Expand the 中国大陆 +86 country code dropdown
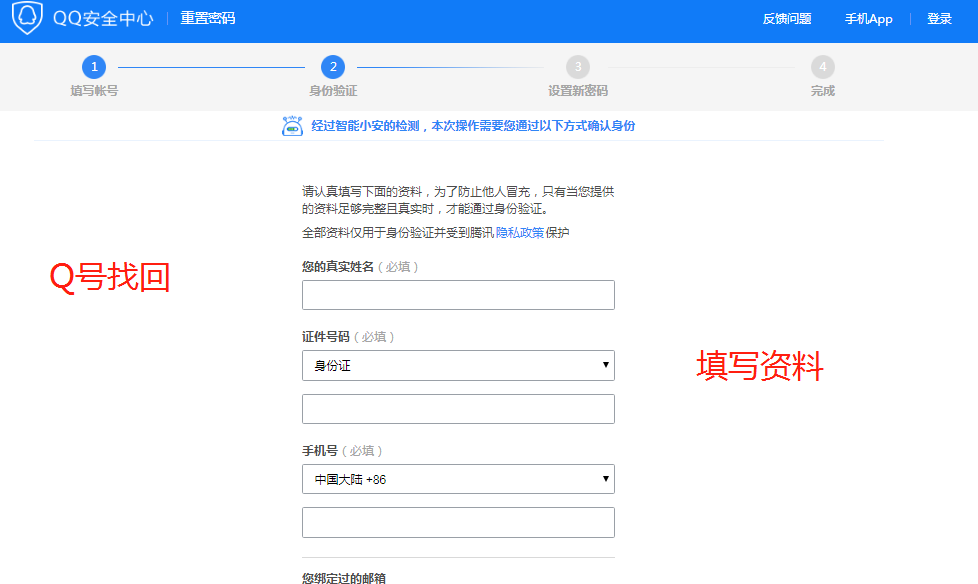The height and width of the screenshot is (584, 978). pyautogui.click(x=458, y=480)
